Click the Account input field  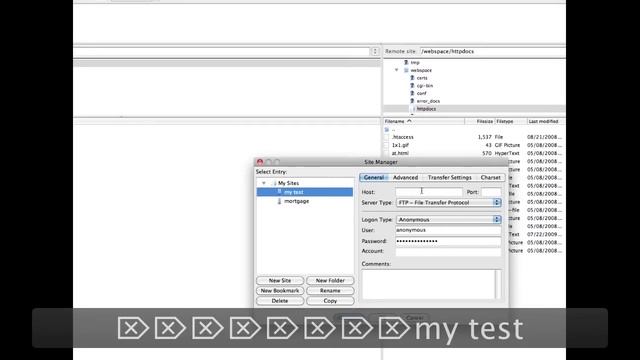tap(448, 251)
